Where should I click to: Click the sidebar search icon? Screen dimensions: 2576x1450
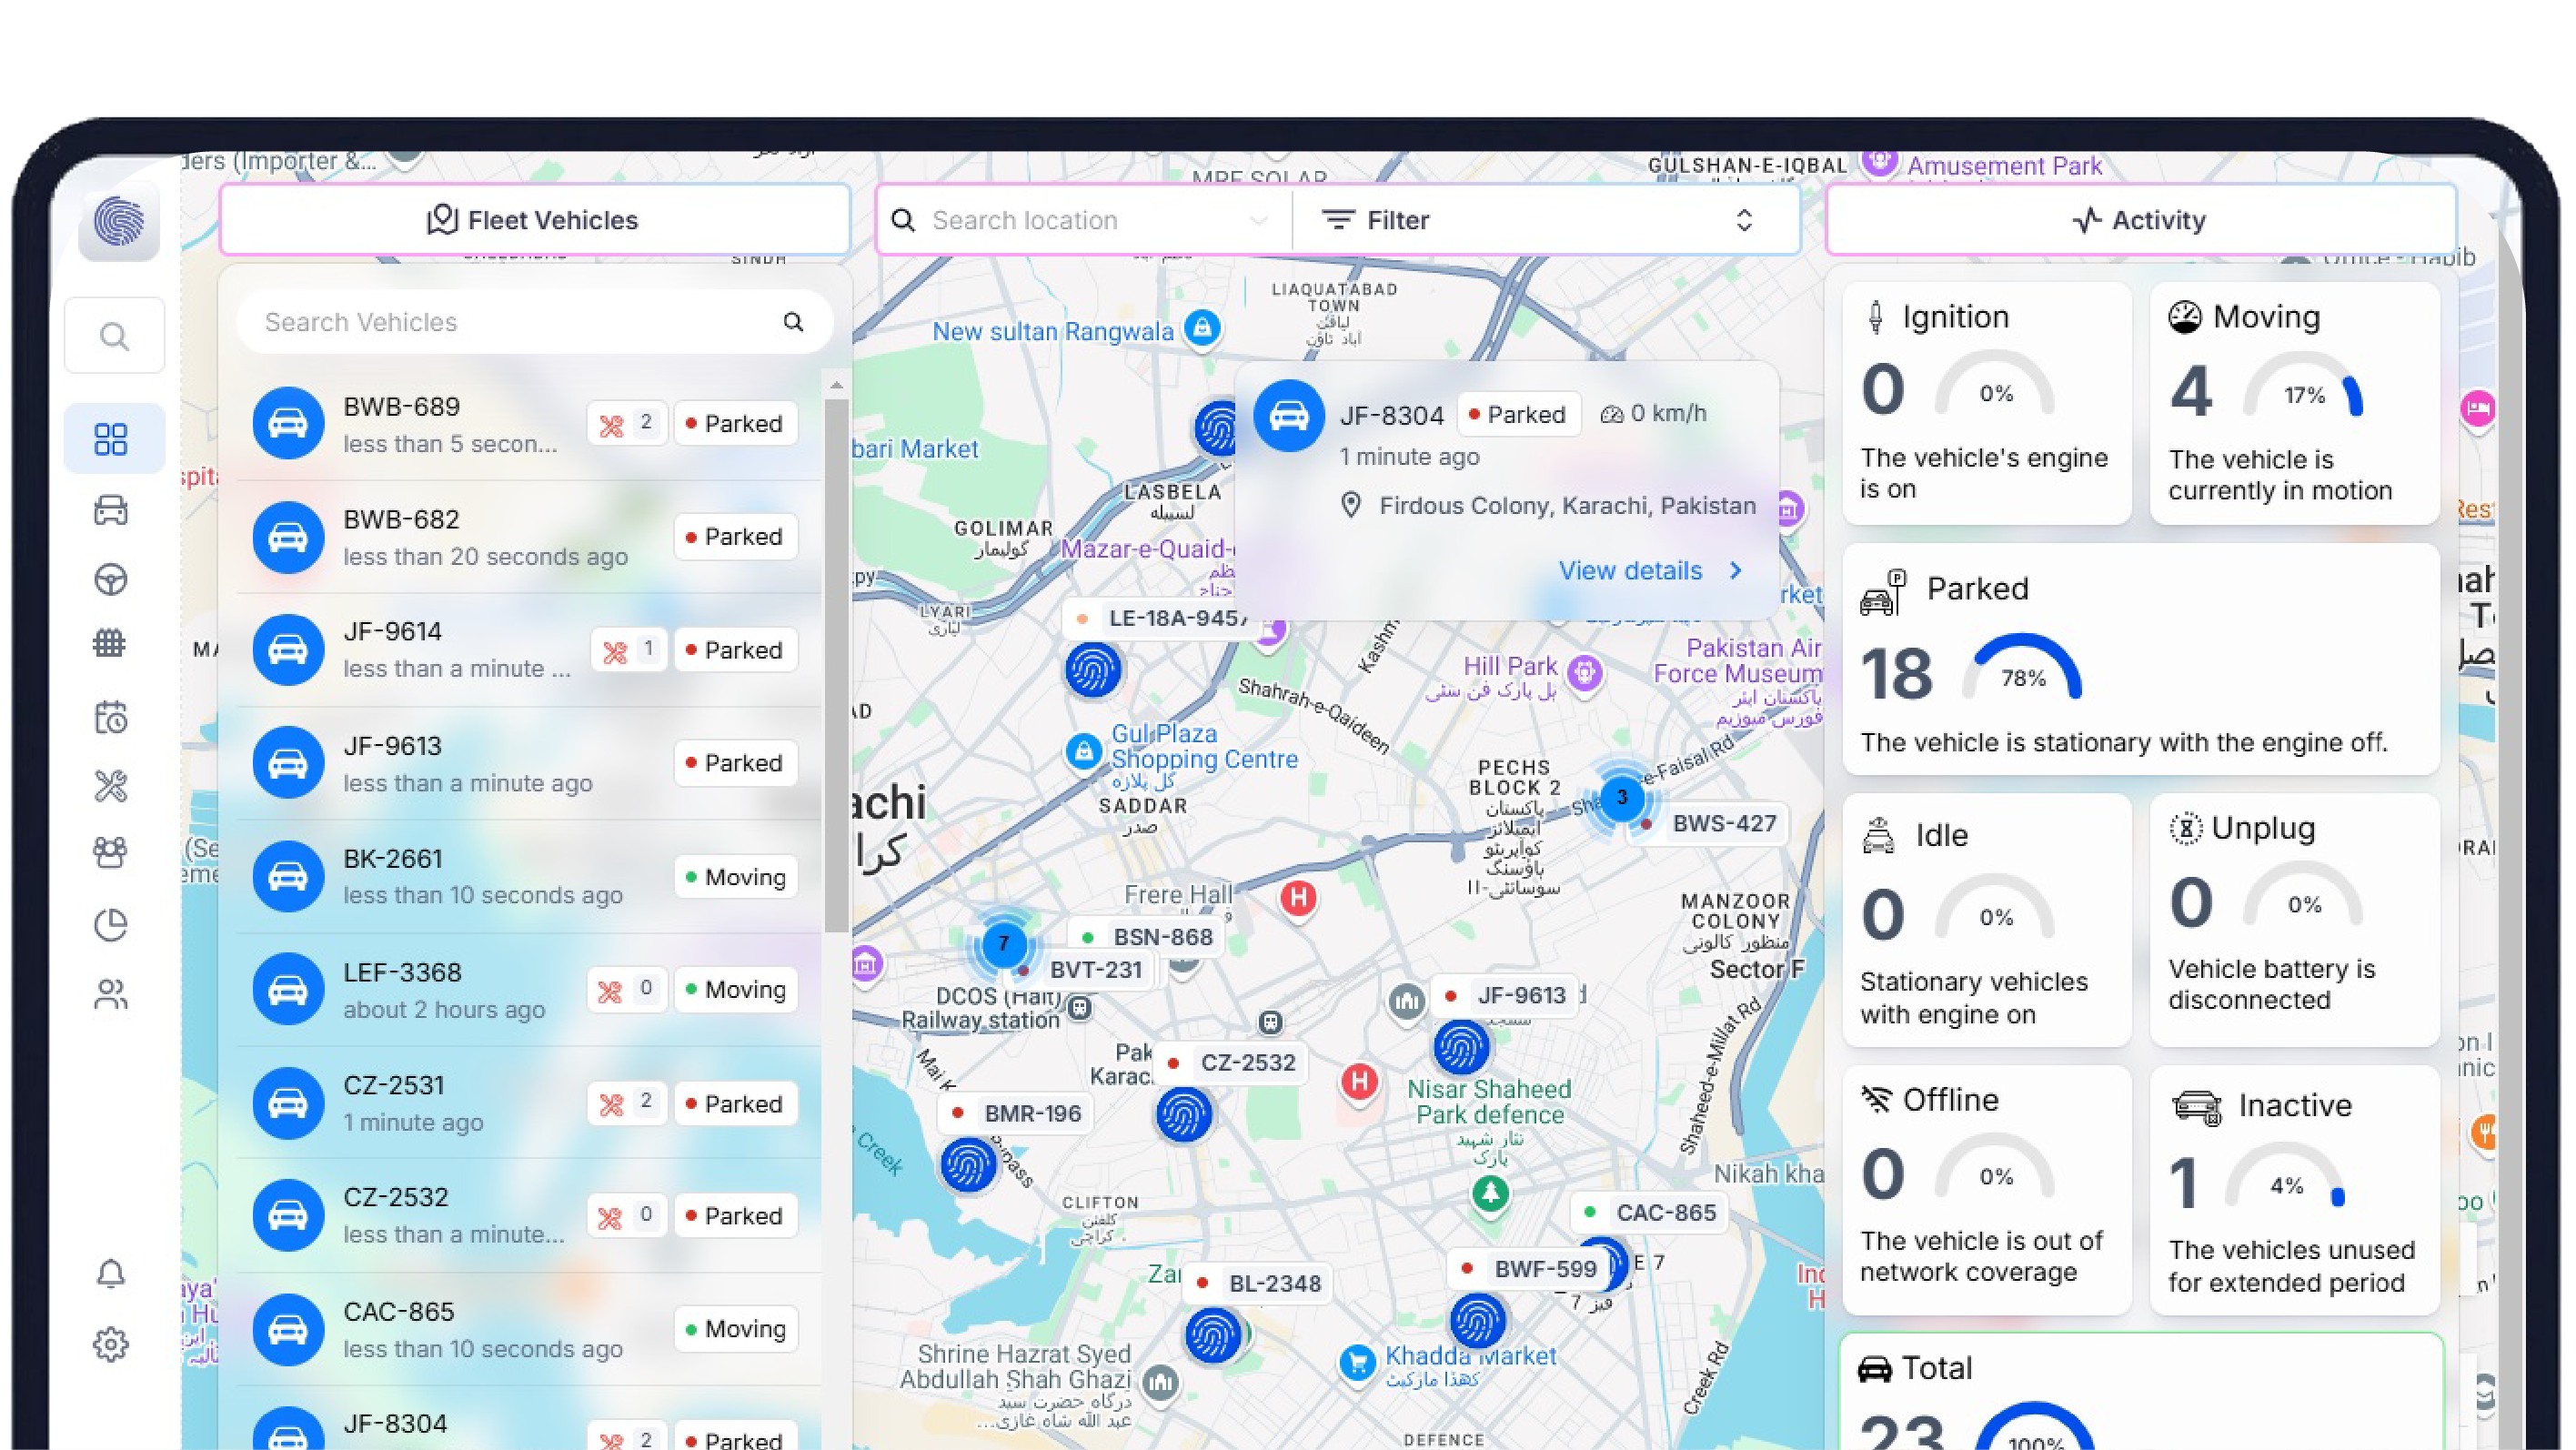[115, 336]
